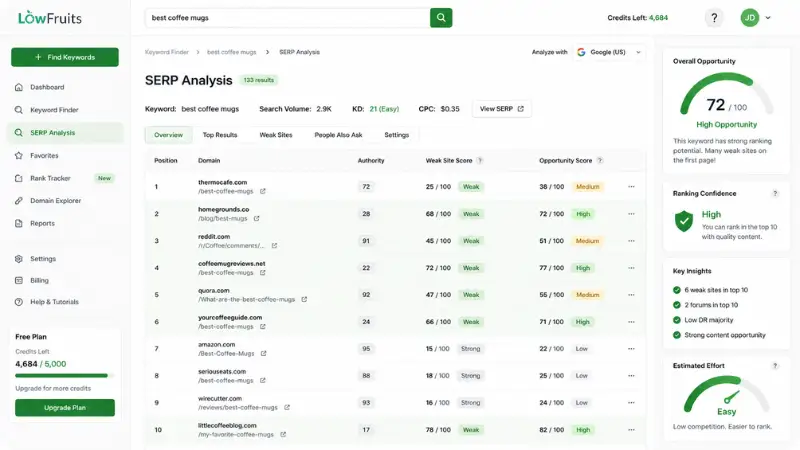The image size is (800, 450).
Task: Click the wirecutter.com domain name
Action: 220,398
